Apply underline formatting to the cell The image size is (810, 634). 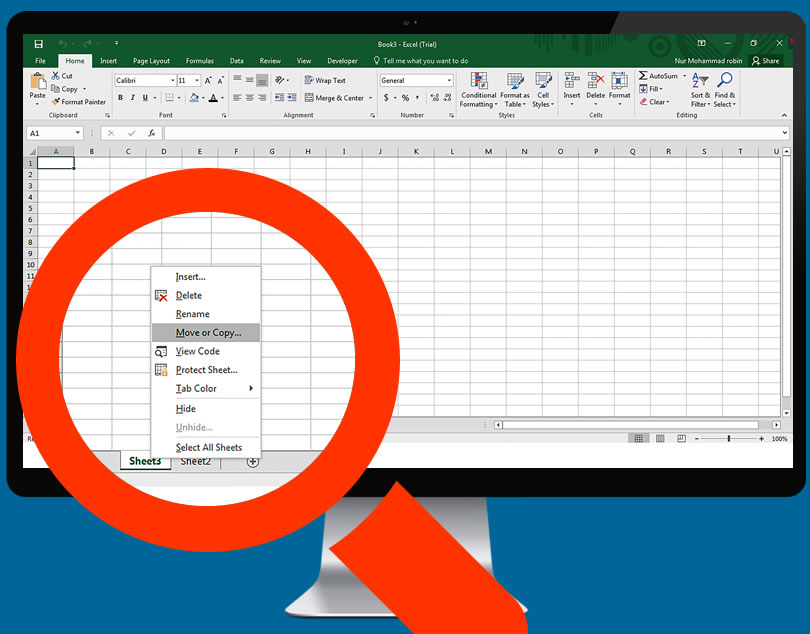click(144, 98)
